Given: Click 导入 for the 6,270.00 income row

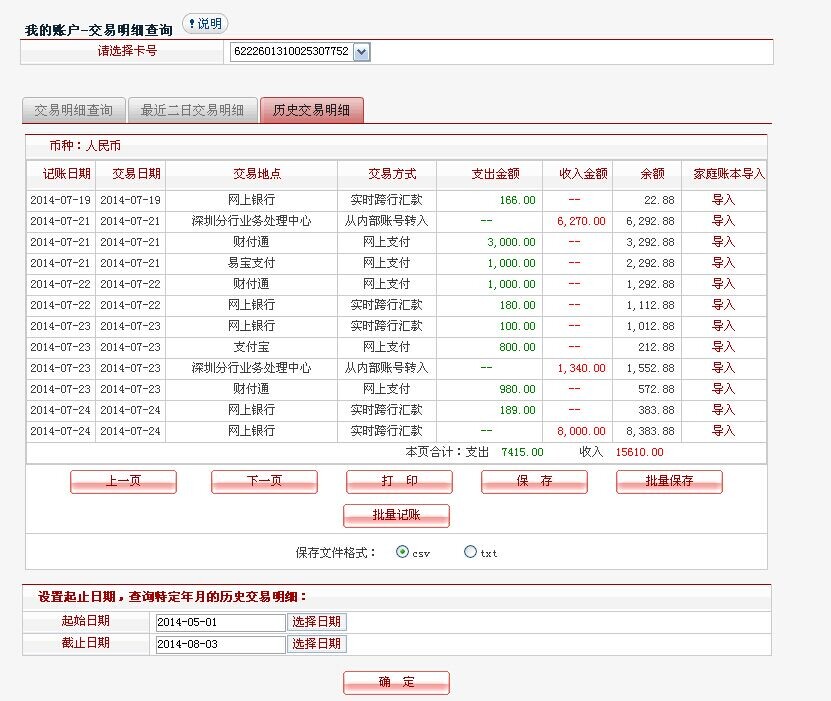Looking at the screenshot, I should click(x=723, y=221).
